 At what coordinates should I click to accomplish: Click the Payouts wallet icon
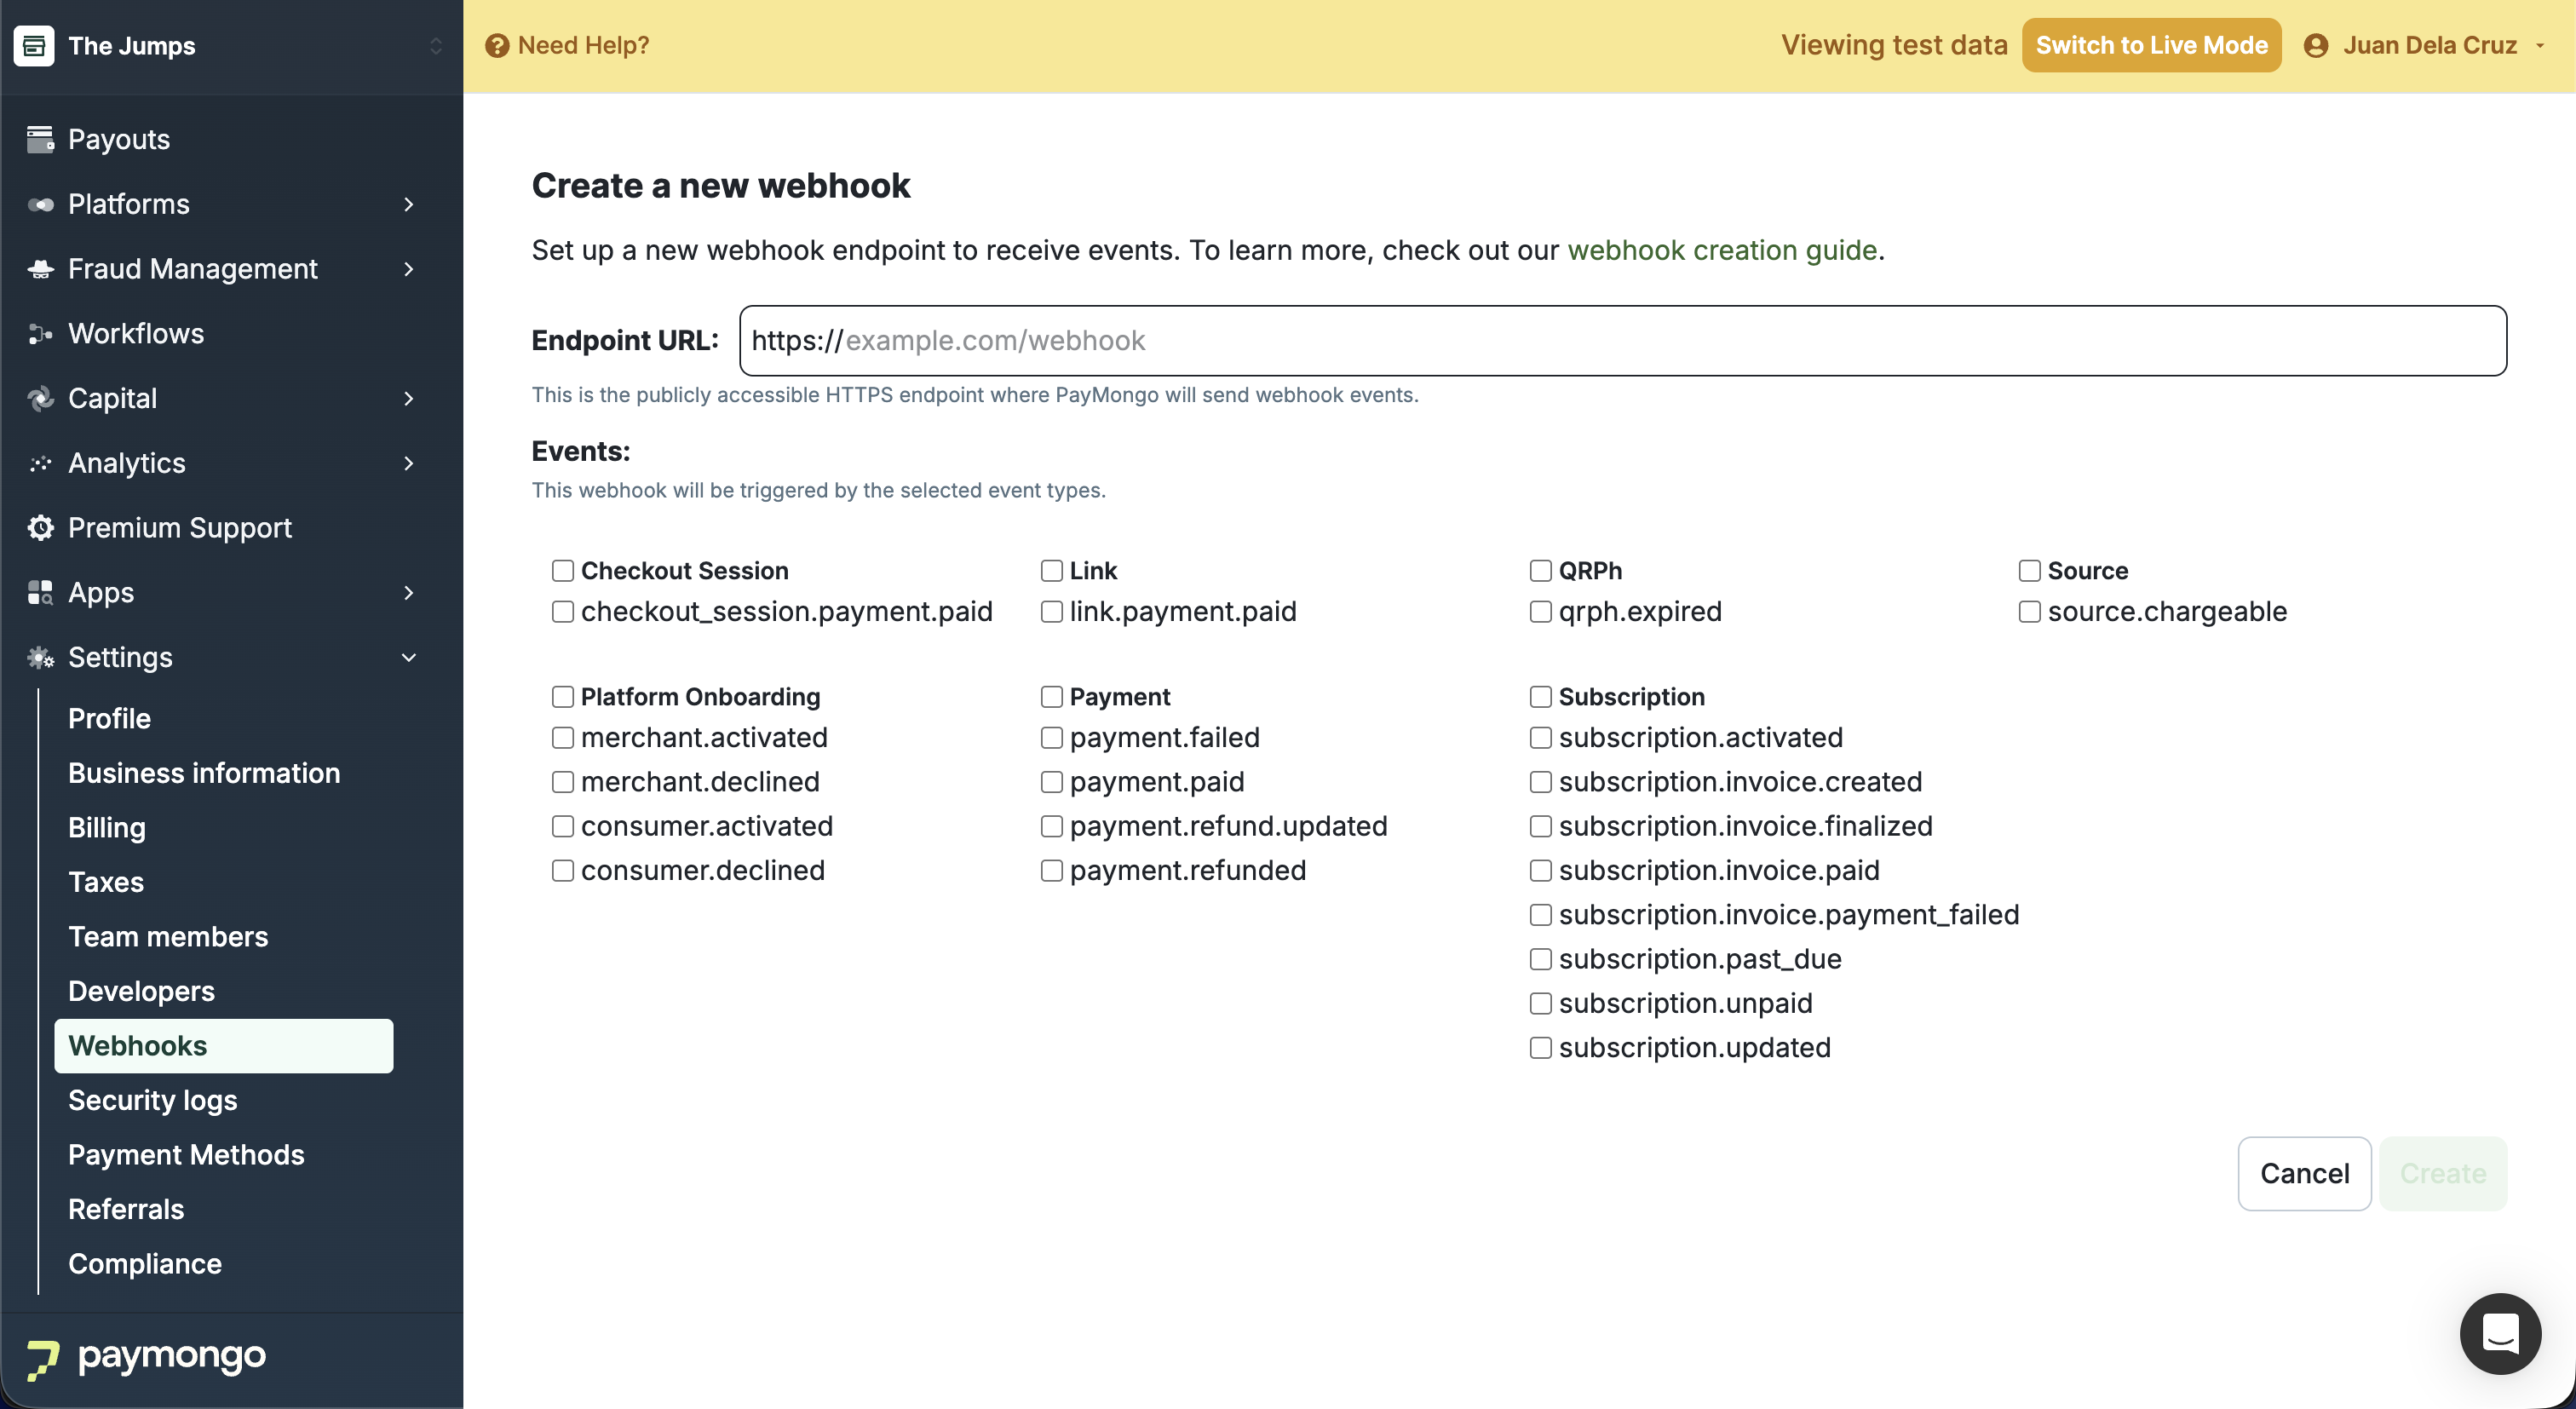40,139
